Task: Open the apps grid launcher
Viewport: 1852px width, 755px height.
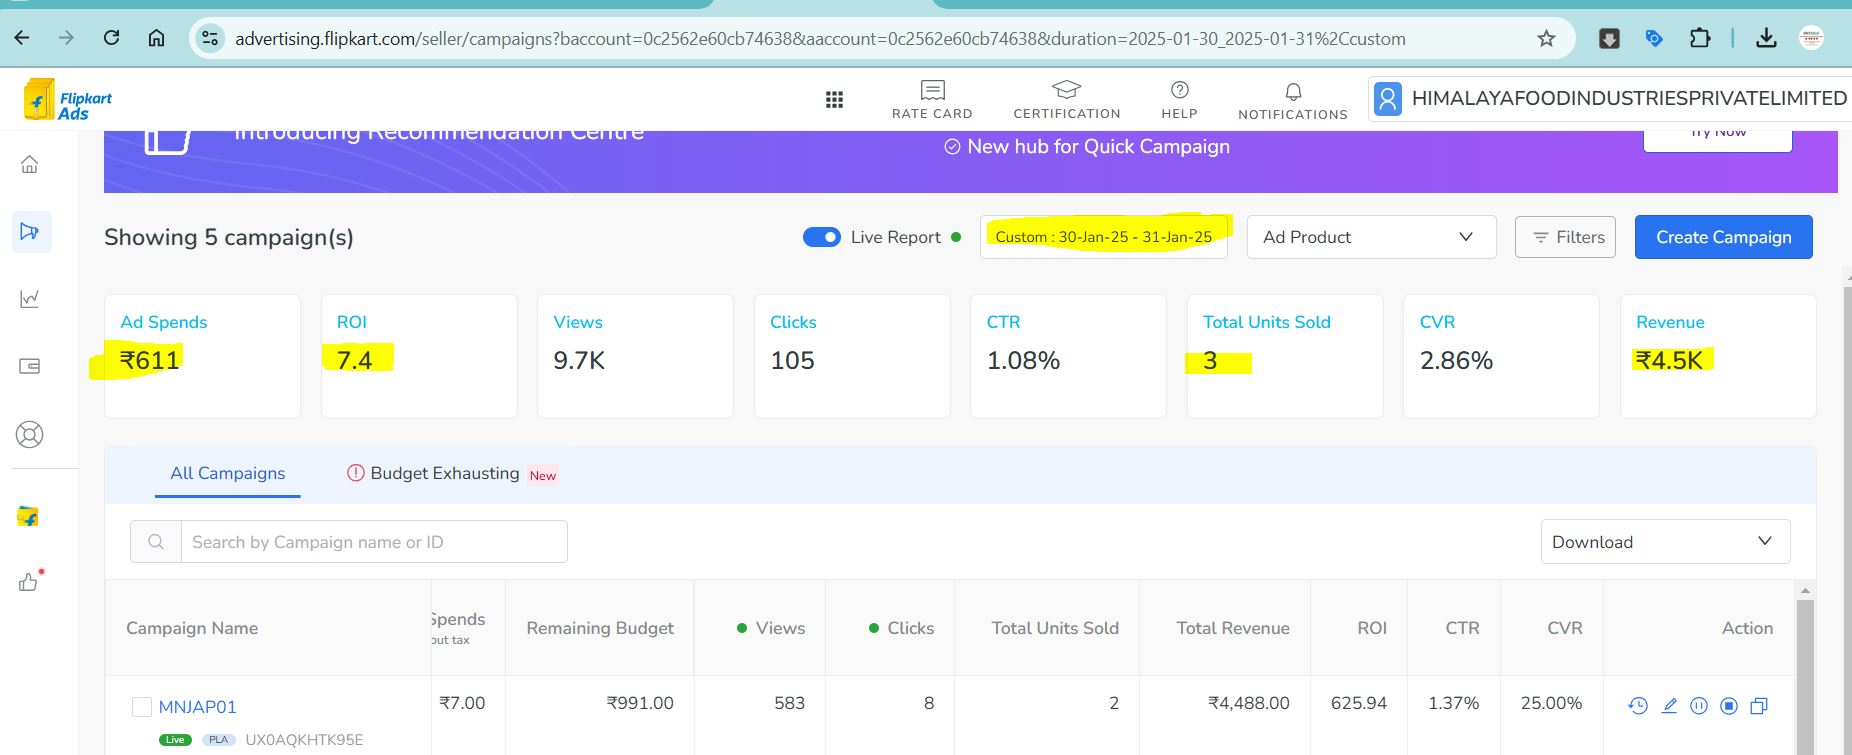Action: pos(834,99)
